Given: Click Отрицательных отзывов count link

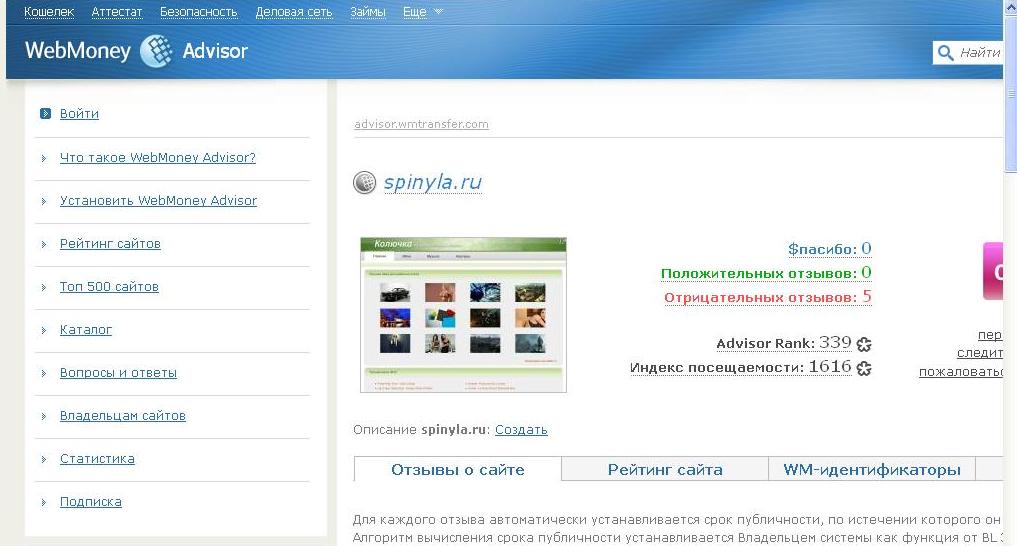Looking at the screenshot, I should [x=768, y=297].
